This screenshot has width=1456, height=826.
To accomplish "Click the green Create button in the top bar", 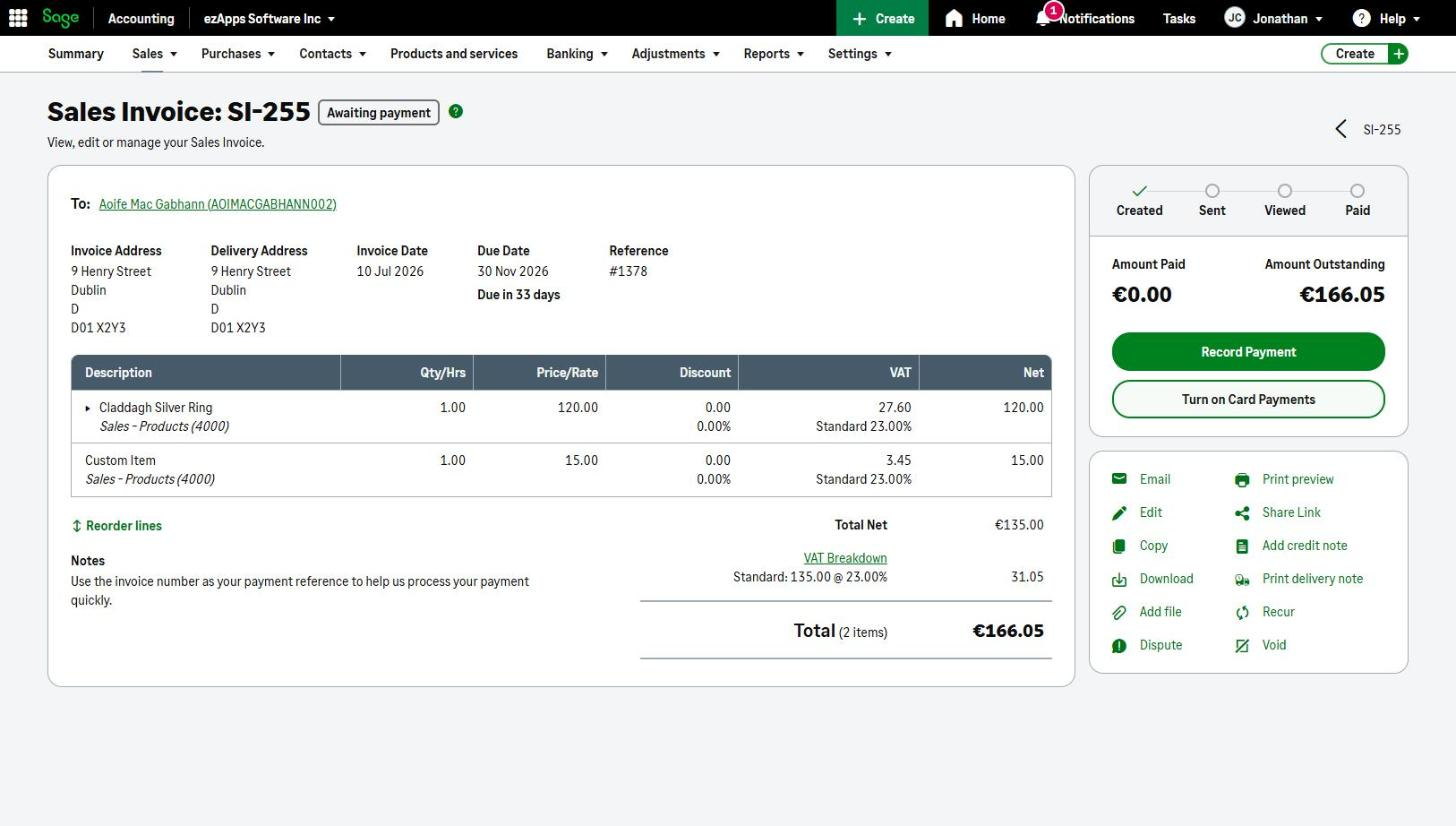I will pyautogui.click(x=882, y=18).
